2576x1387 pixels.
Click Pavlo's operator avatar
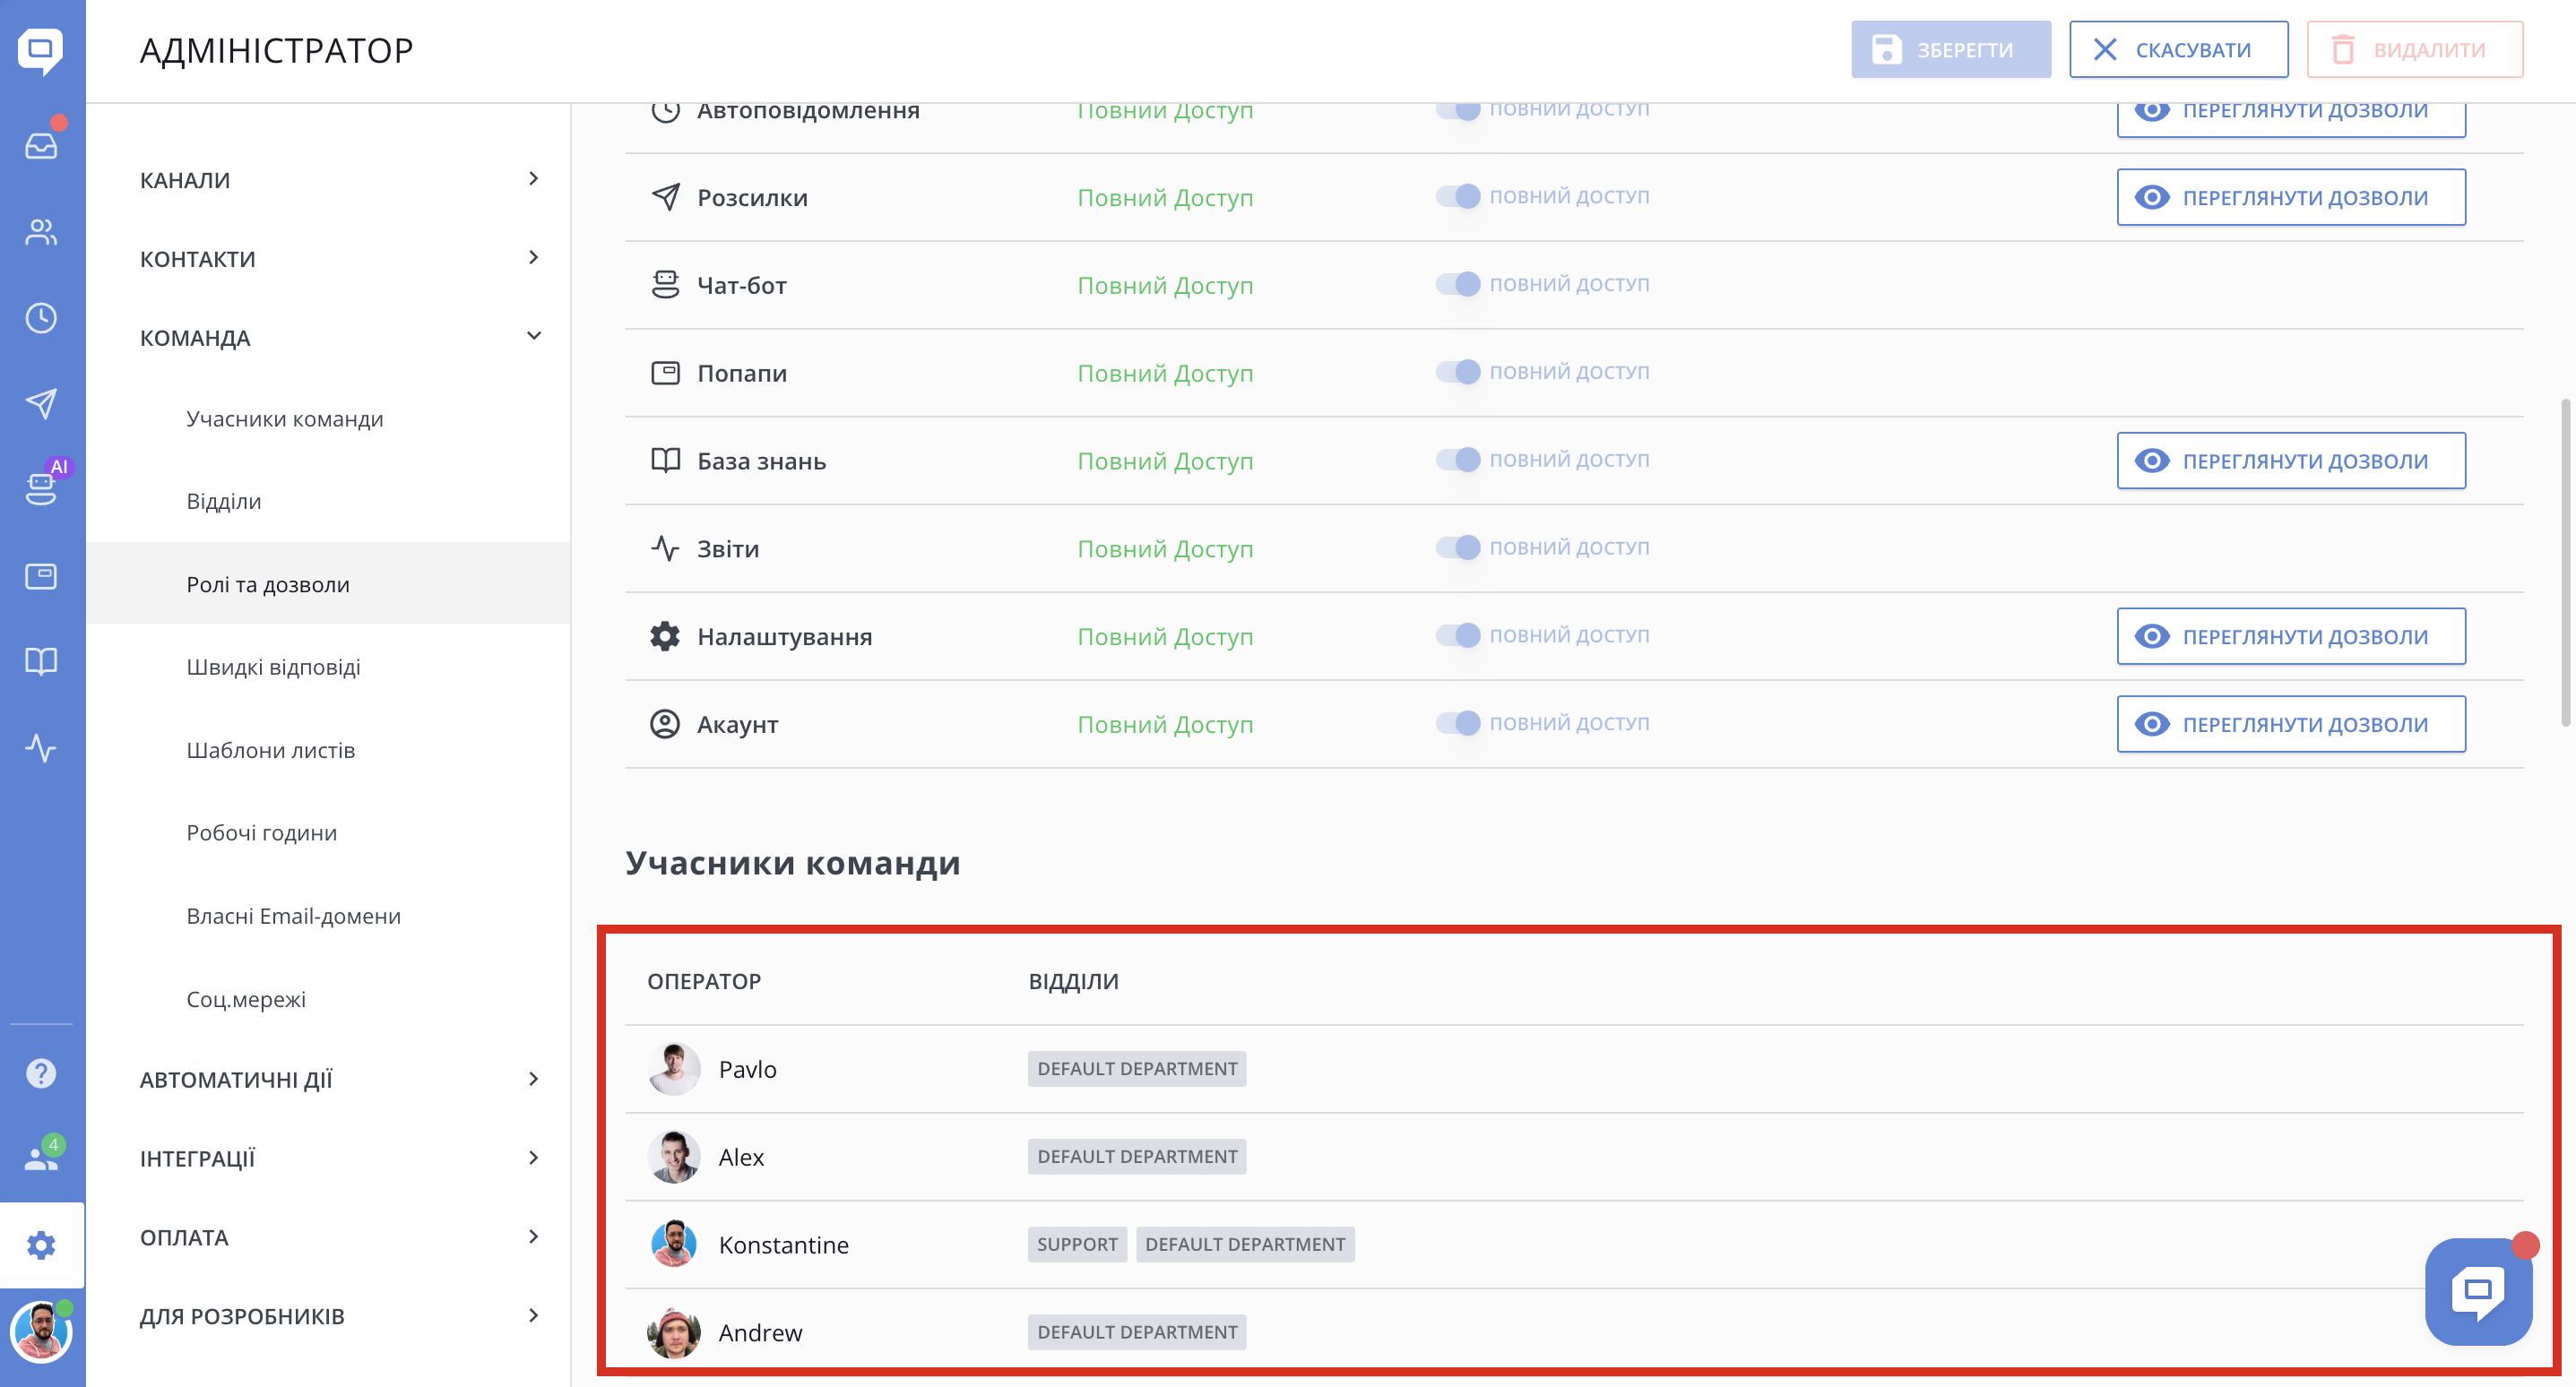point(674,1069)
